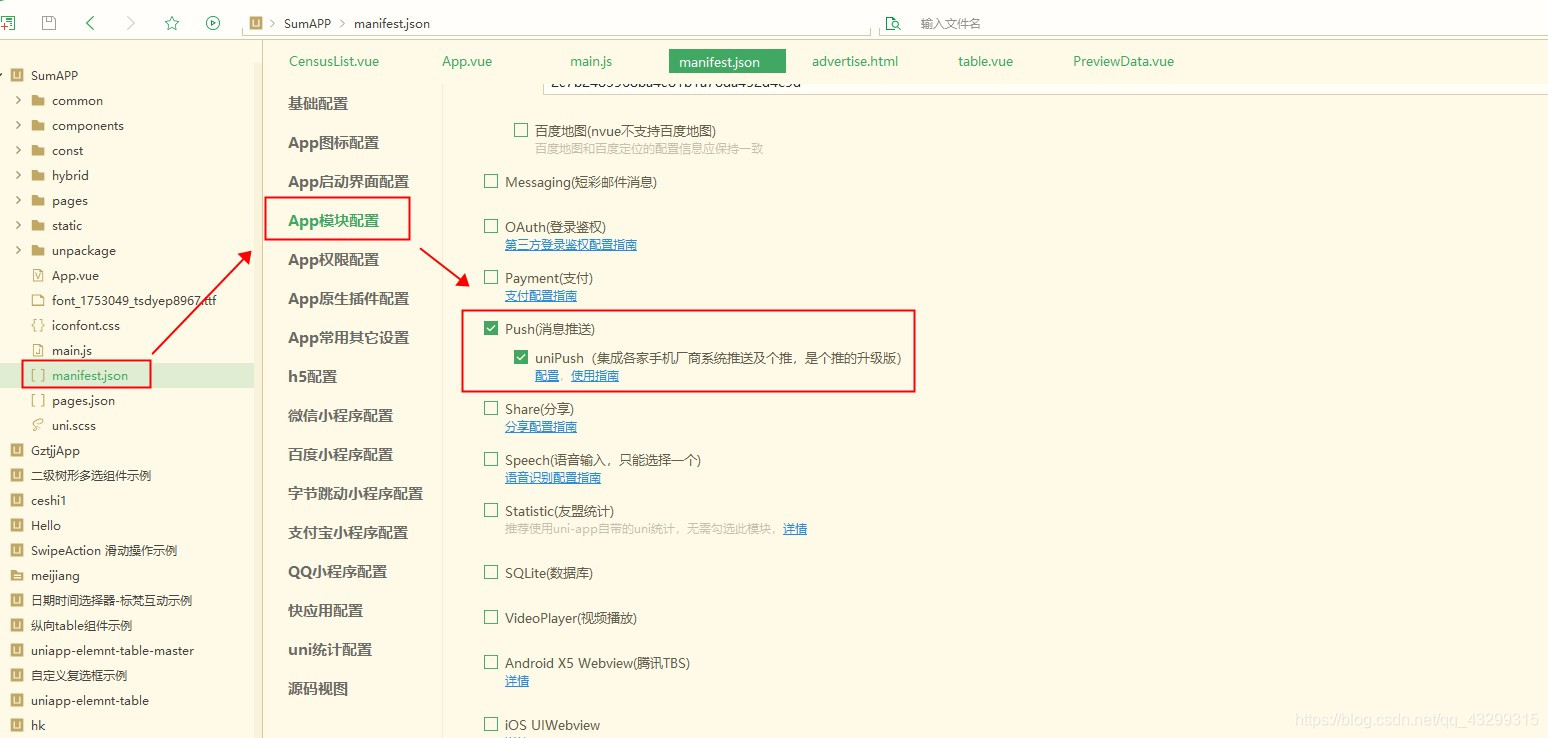The height and width of the screenshot is (738, 1548).
Task: Click the ceshi1 project icon
Action: 16,500
